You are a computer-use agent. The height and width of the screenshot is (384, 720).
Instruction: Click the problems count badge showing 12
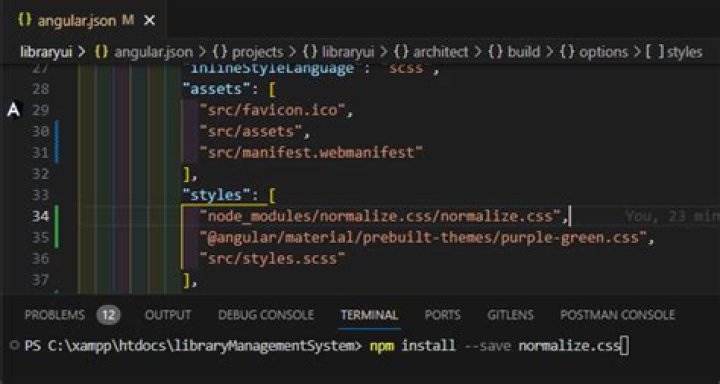pos(108,315)
